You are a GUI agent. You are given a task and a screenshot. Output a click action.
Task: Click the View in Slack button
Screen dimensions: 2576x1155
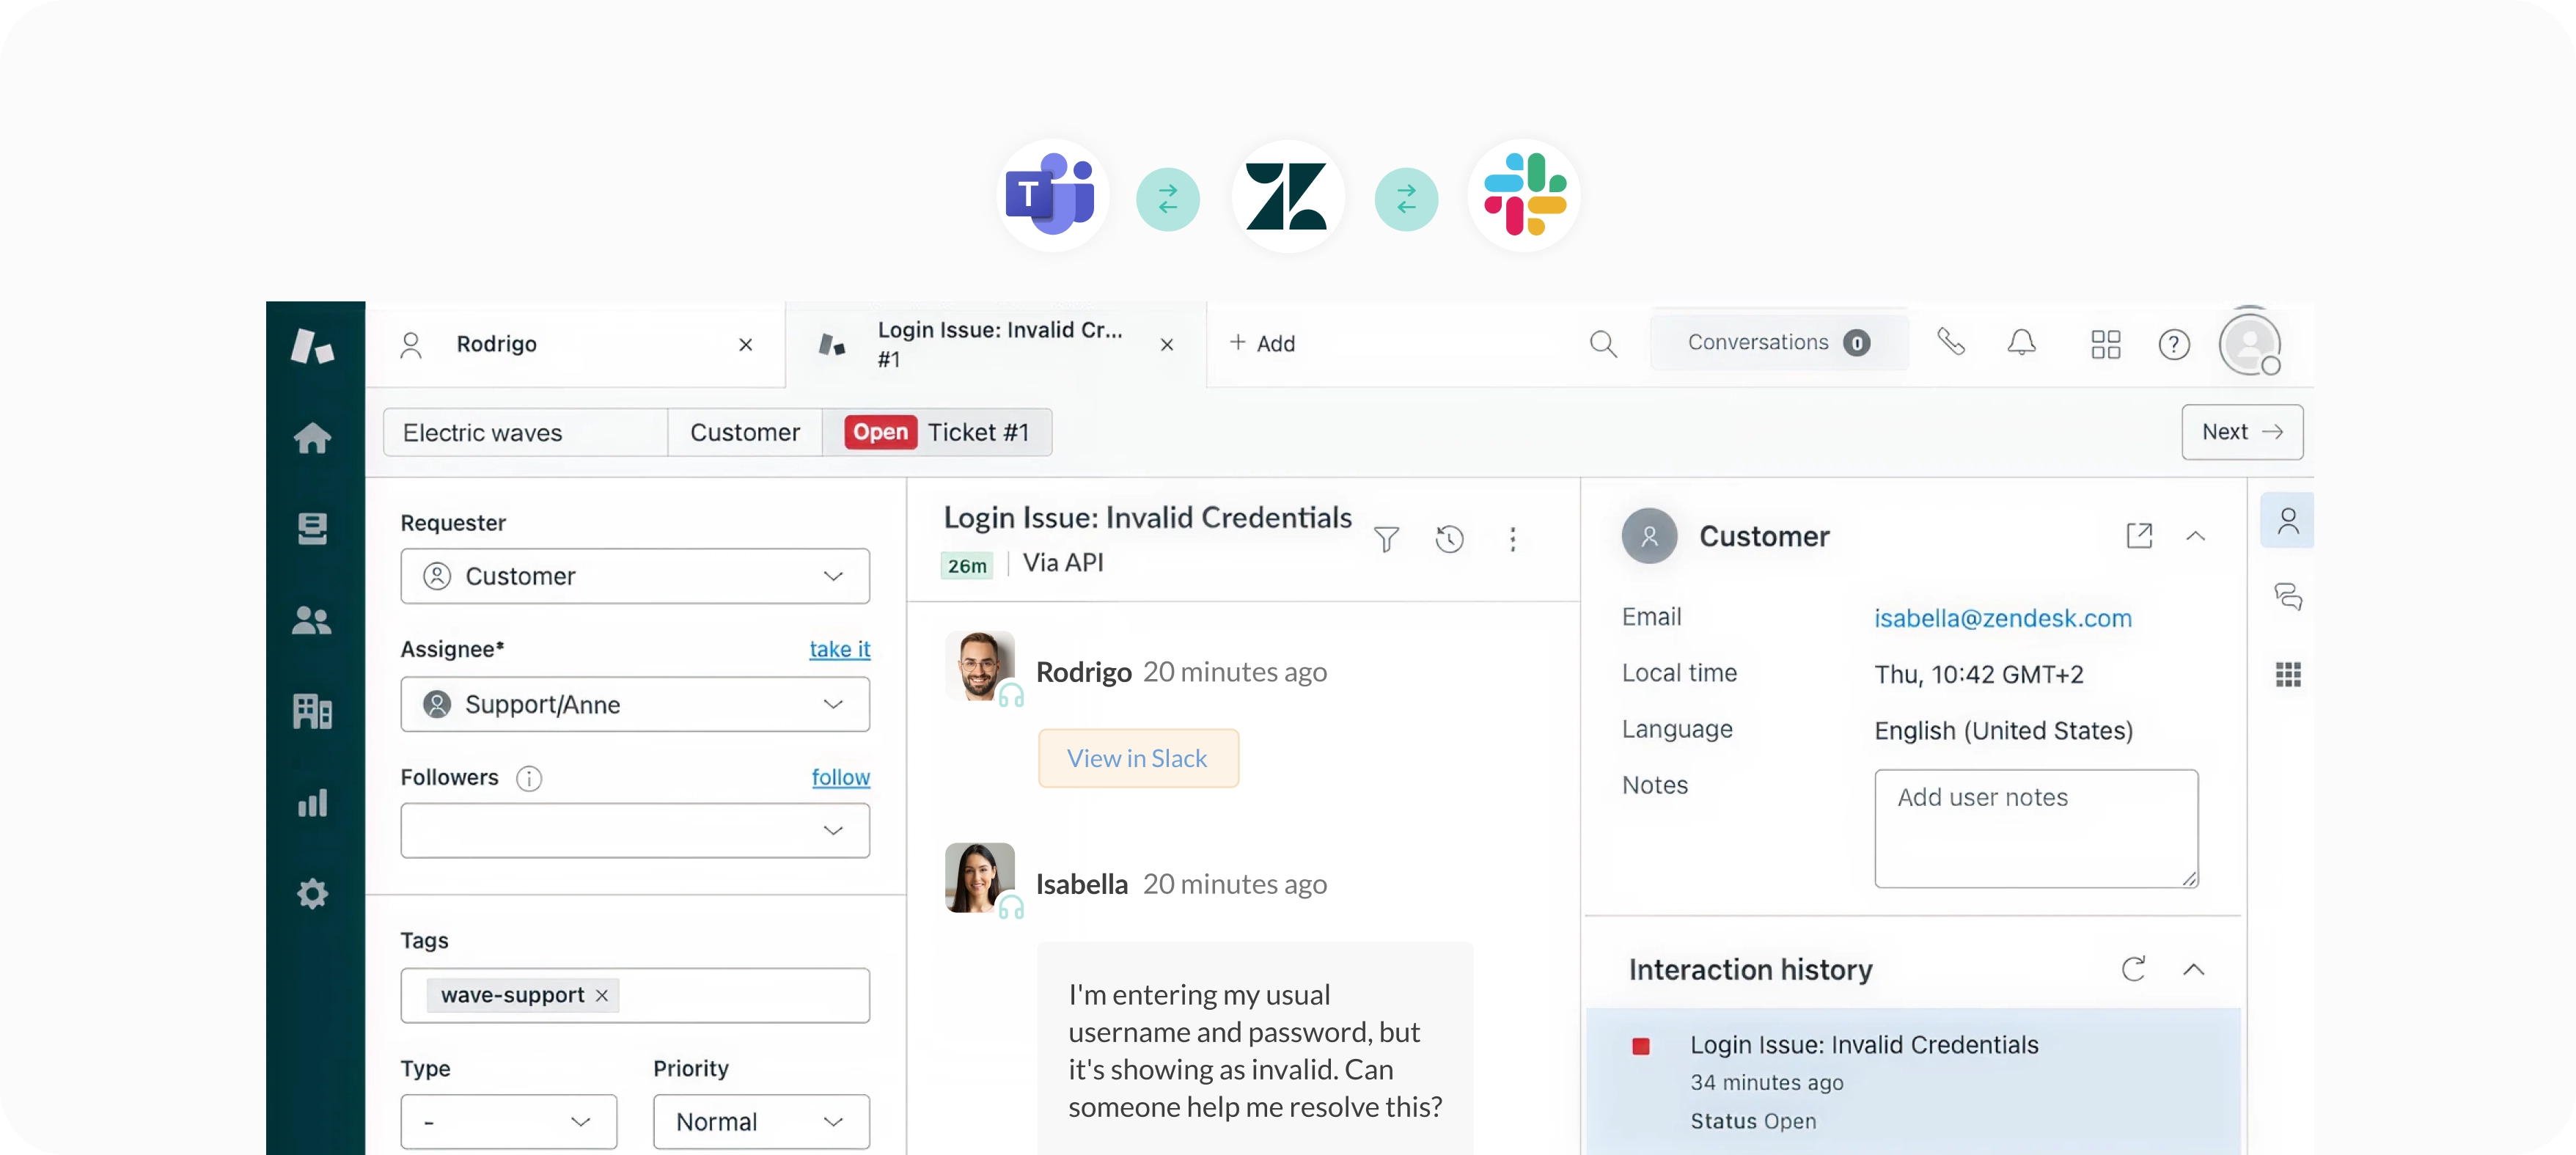click(x=1137, y=758)
